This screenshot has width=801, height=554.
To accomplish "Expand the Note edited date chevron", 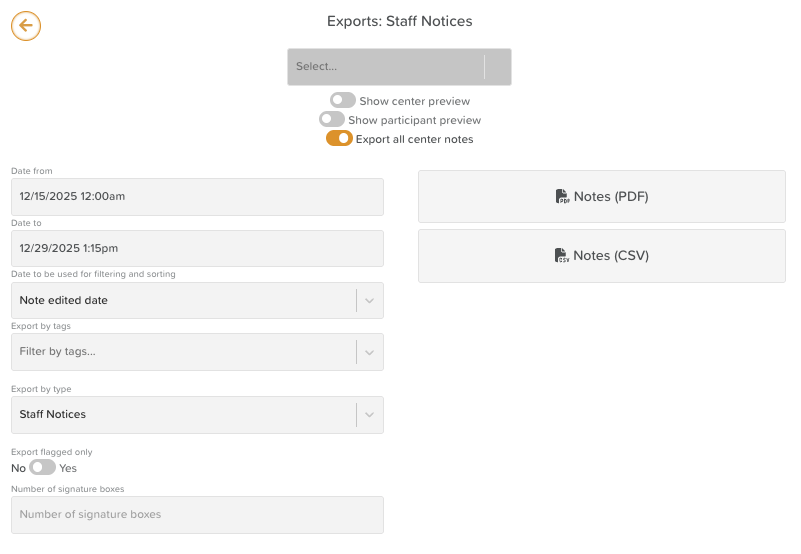I will (x=369, y=300).
